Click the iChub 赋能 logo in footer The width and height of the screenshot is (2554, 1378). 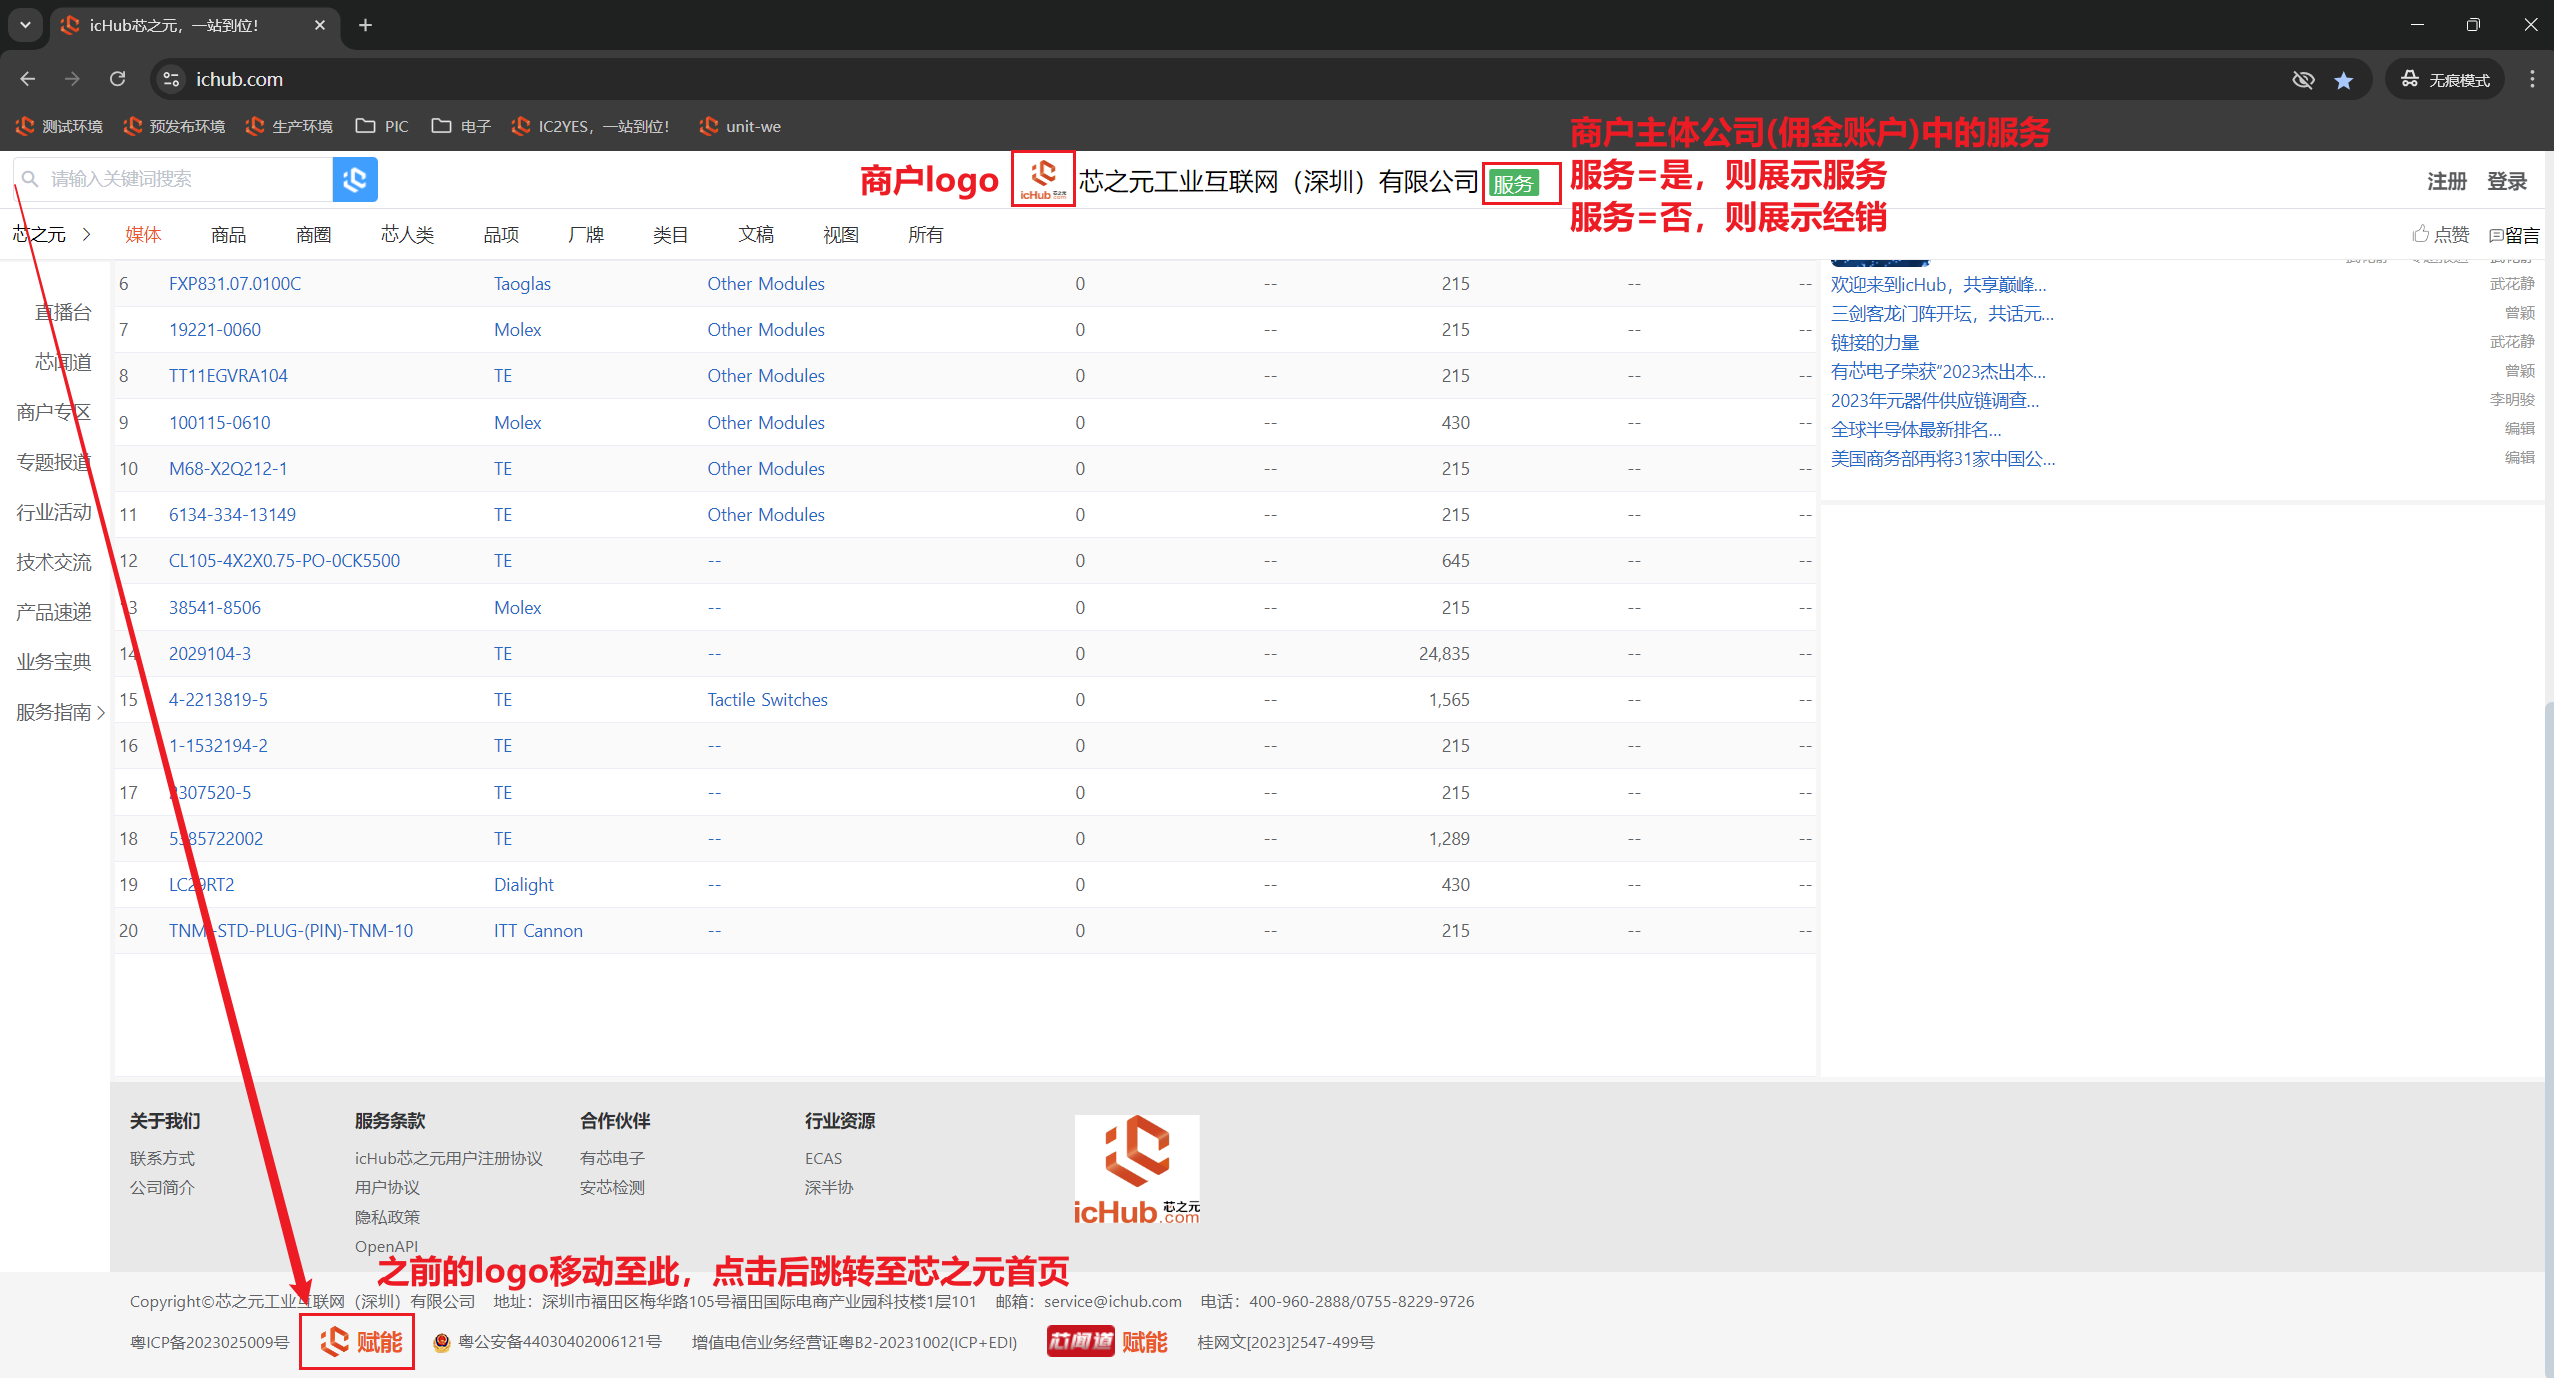359,1342
